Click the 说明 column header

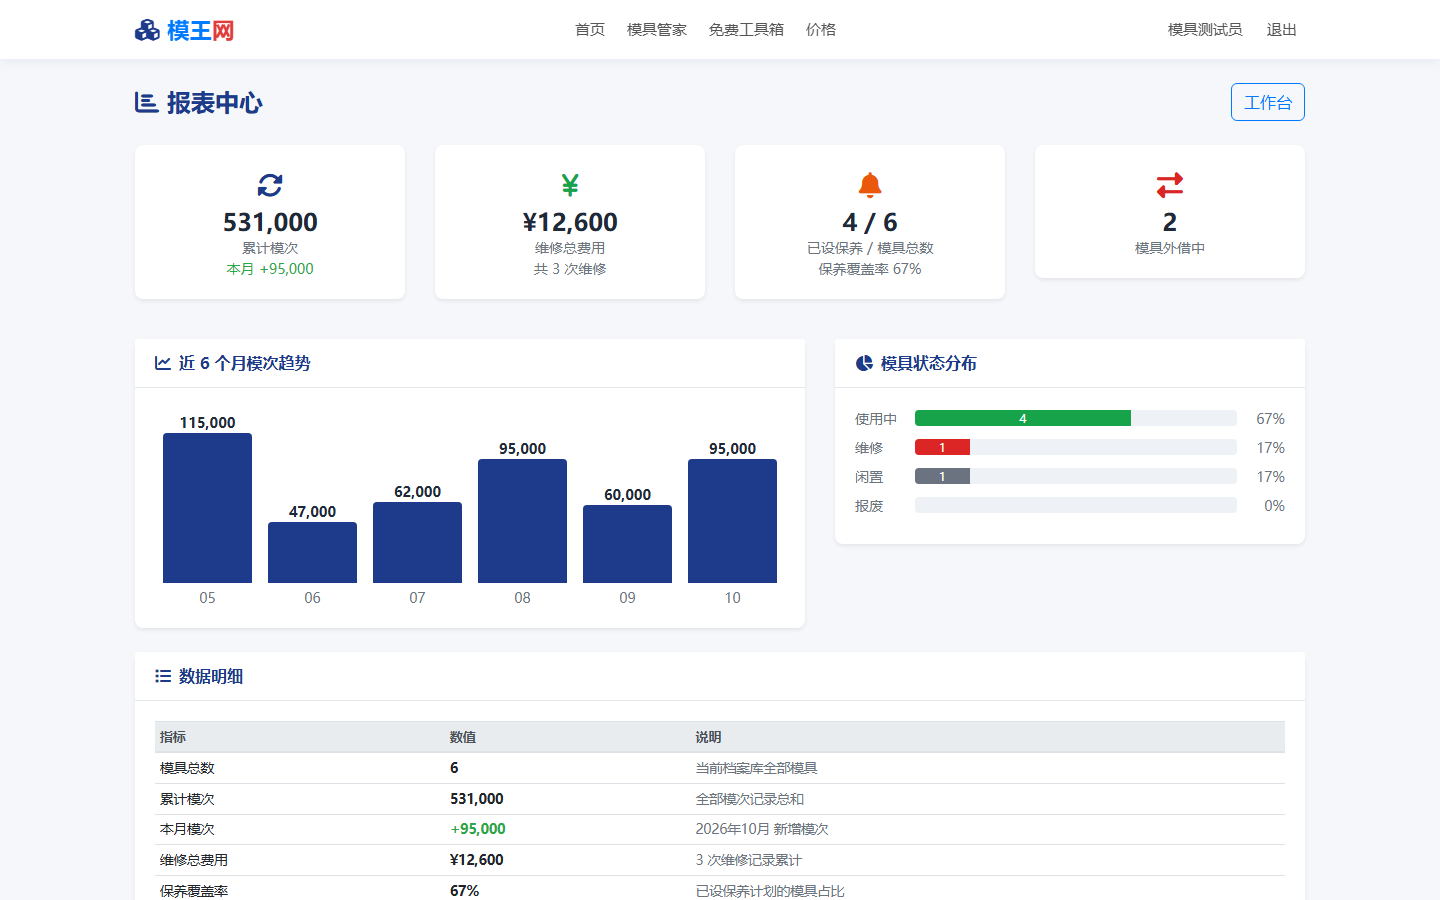[x=709, y=737]
